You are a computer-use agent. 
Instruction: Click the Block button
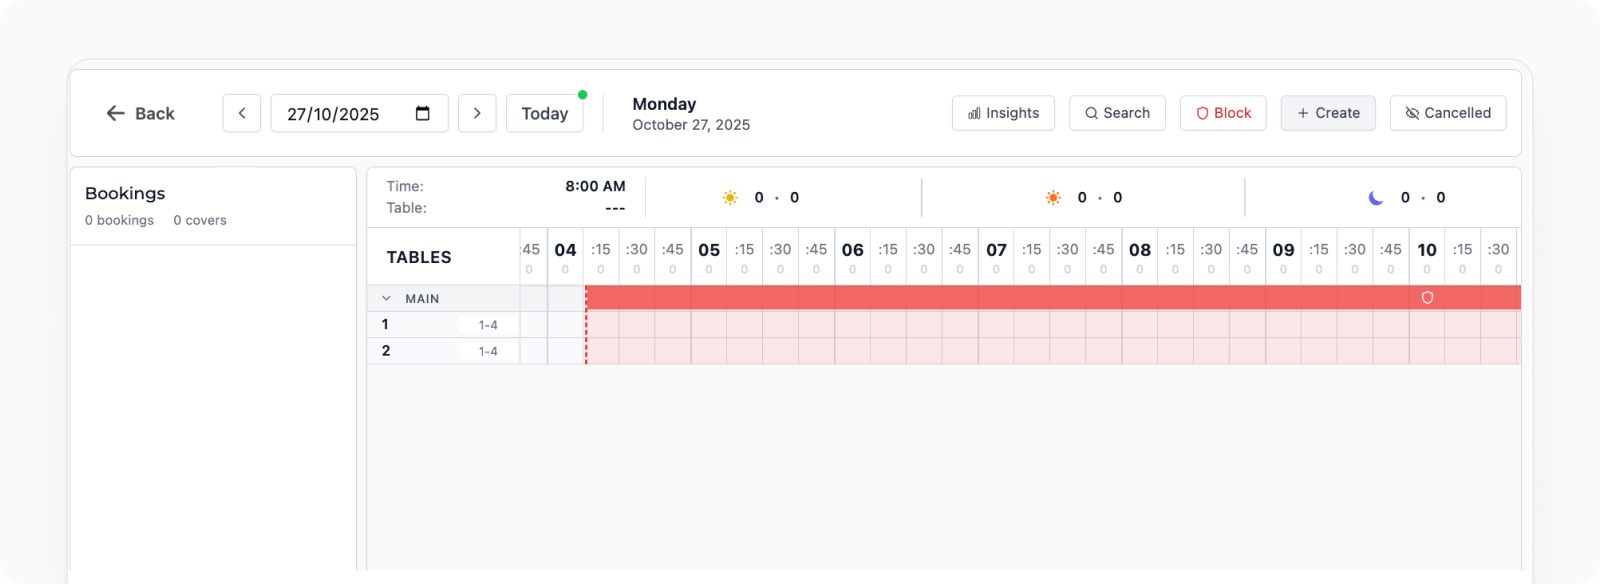coord(1223,113)
